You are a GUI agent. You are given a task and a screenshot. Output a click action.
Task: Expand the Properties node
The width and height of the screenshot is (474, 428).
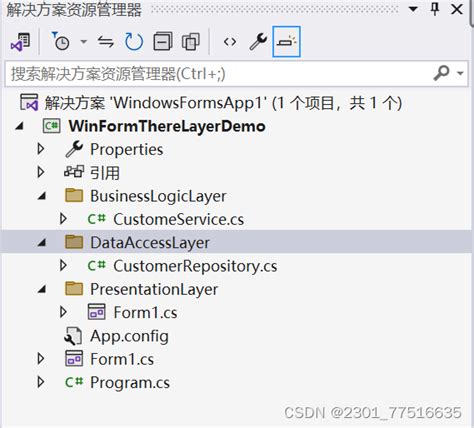click(41, 149)
